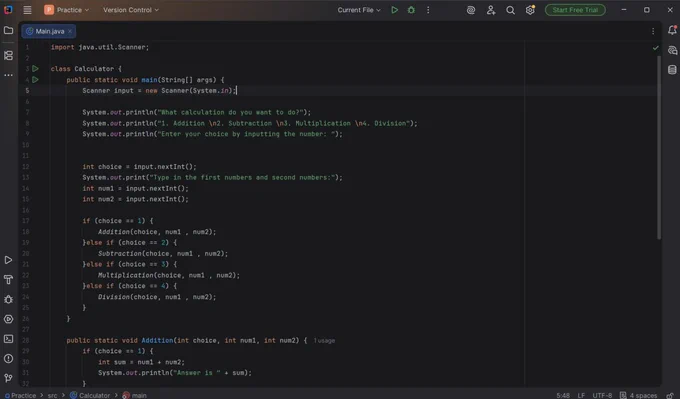680x399 pixels.
Task: Open the Build hammer tool window
Action: click(x=8, y=280)
